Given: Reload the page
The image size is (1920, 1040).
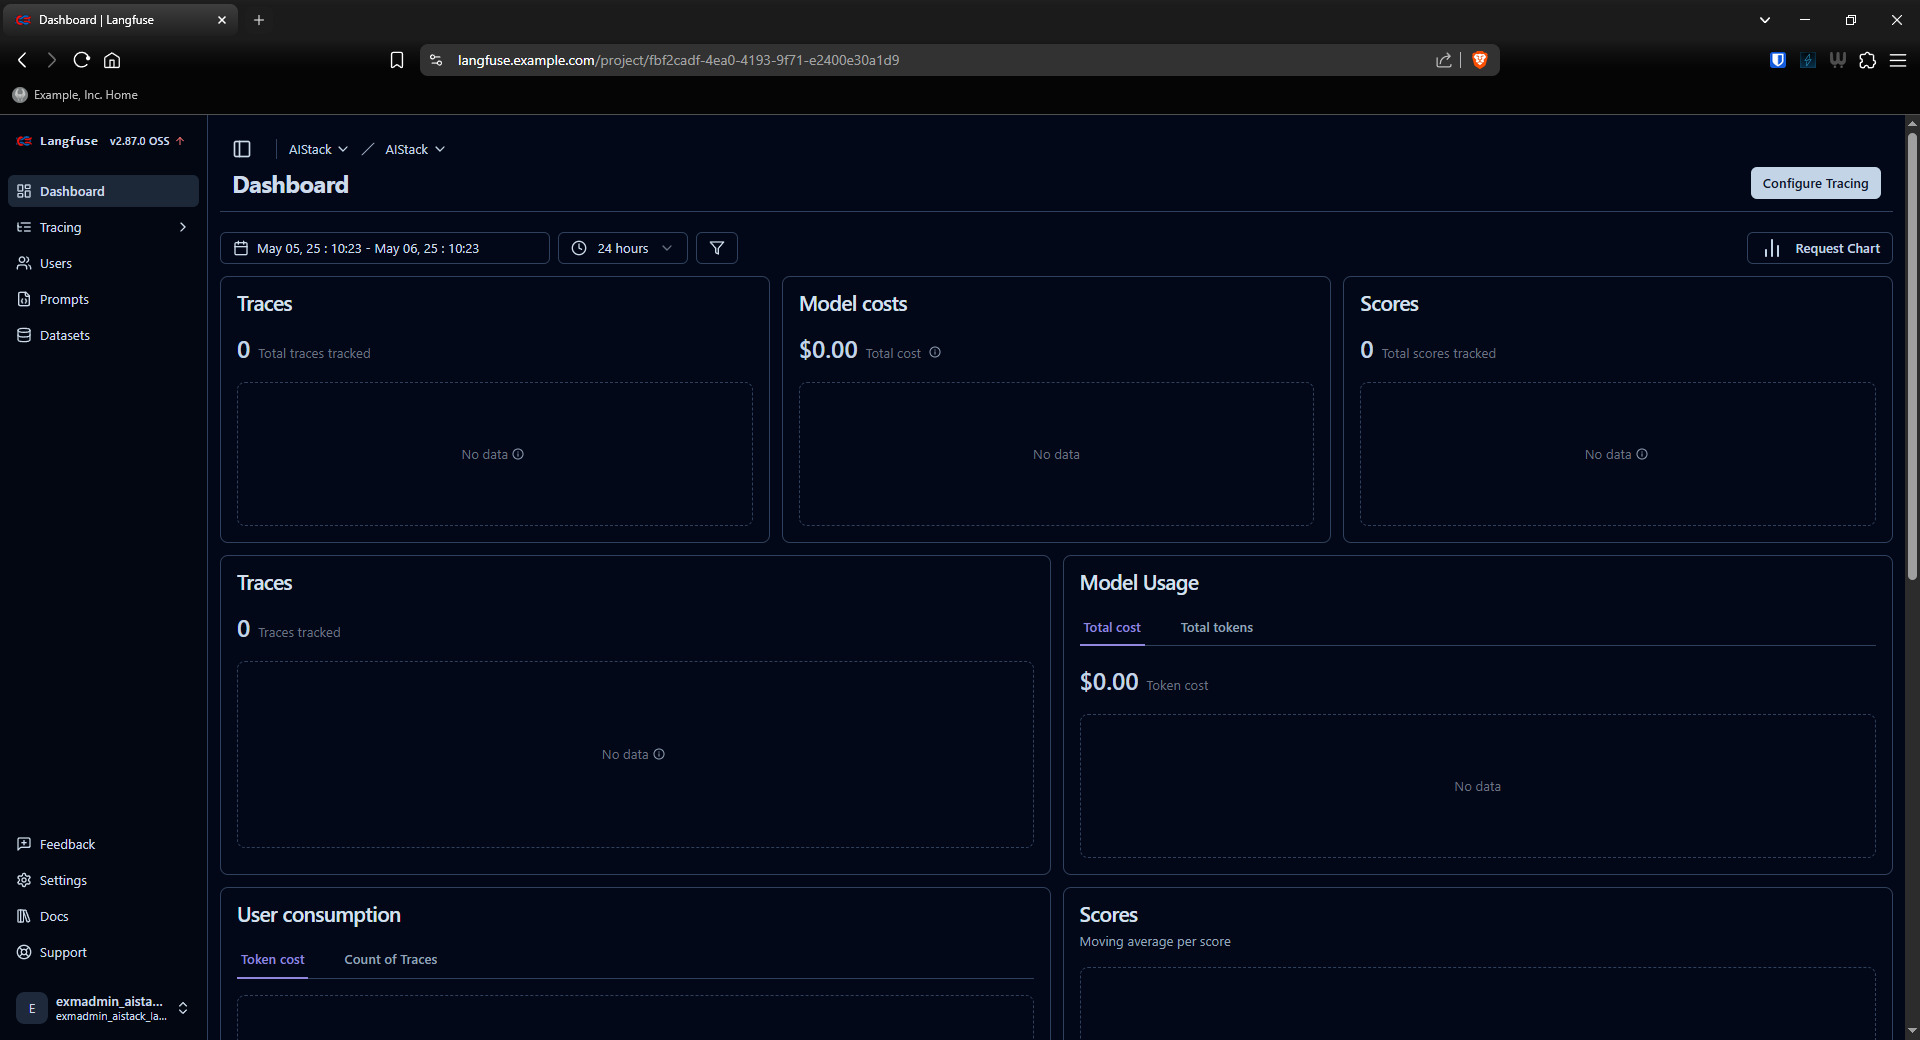Looking at the screenshot, I should pos(82,60).
